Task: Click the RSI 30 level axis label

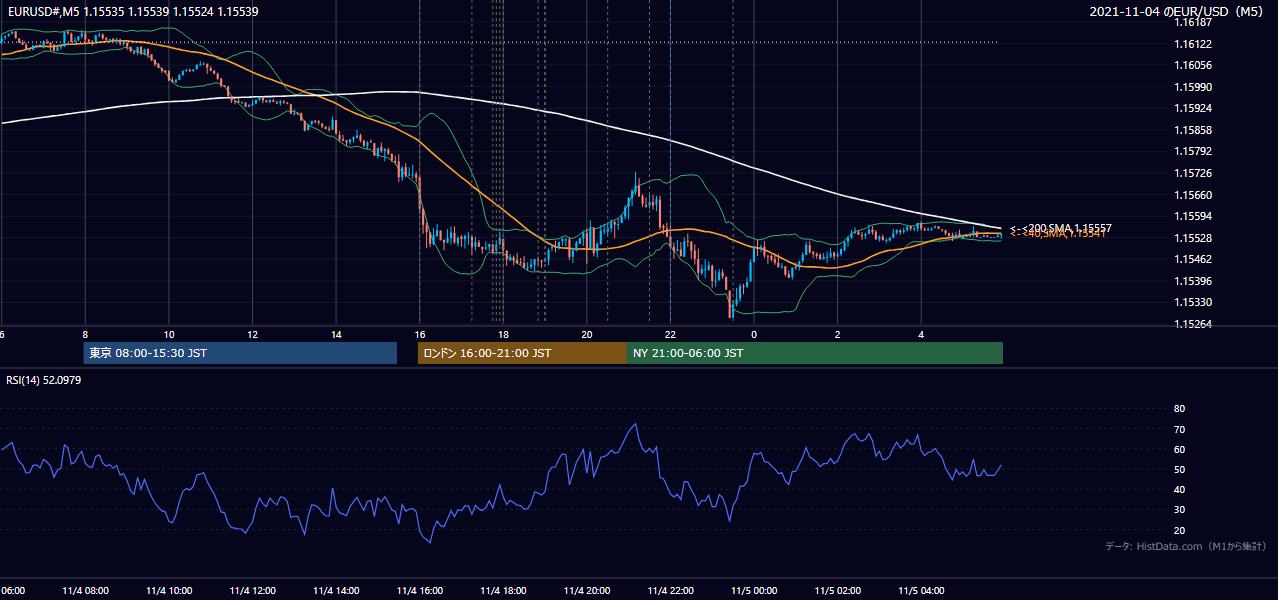Action: [x=1179, y=509]
